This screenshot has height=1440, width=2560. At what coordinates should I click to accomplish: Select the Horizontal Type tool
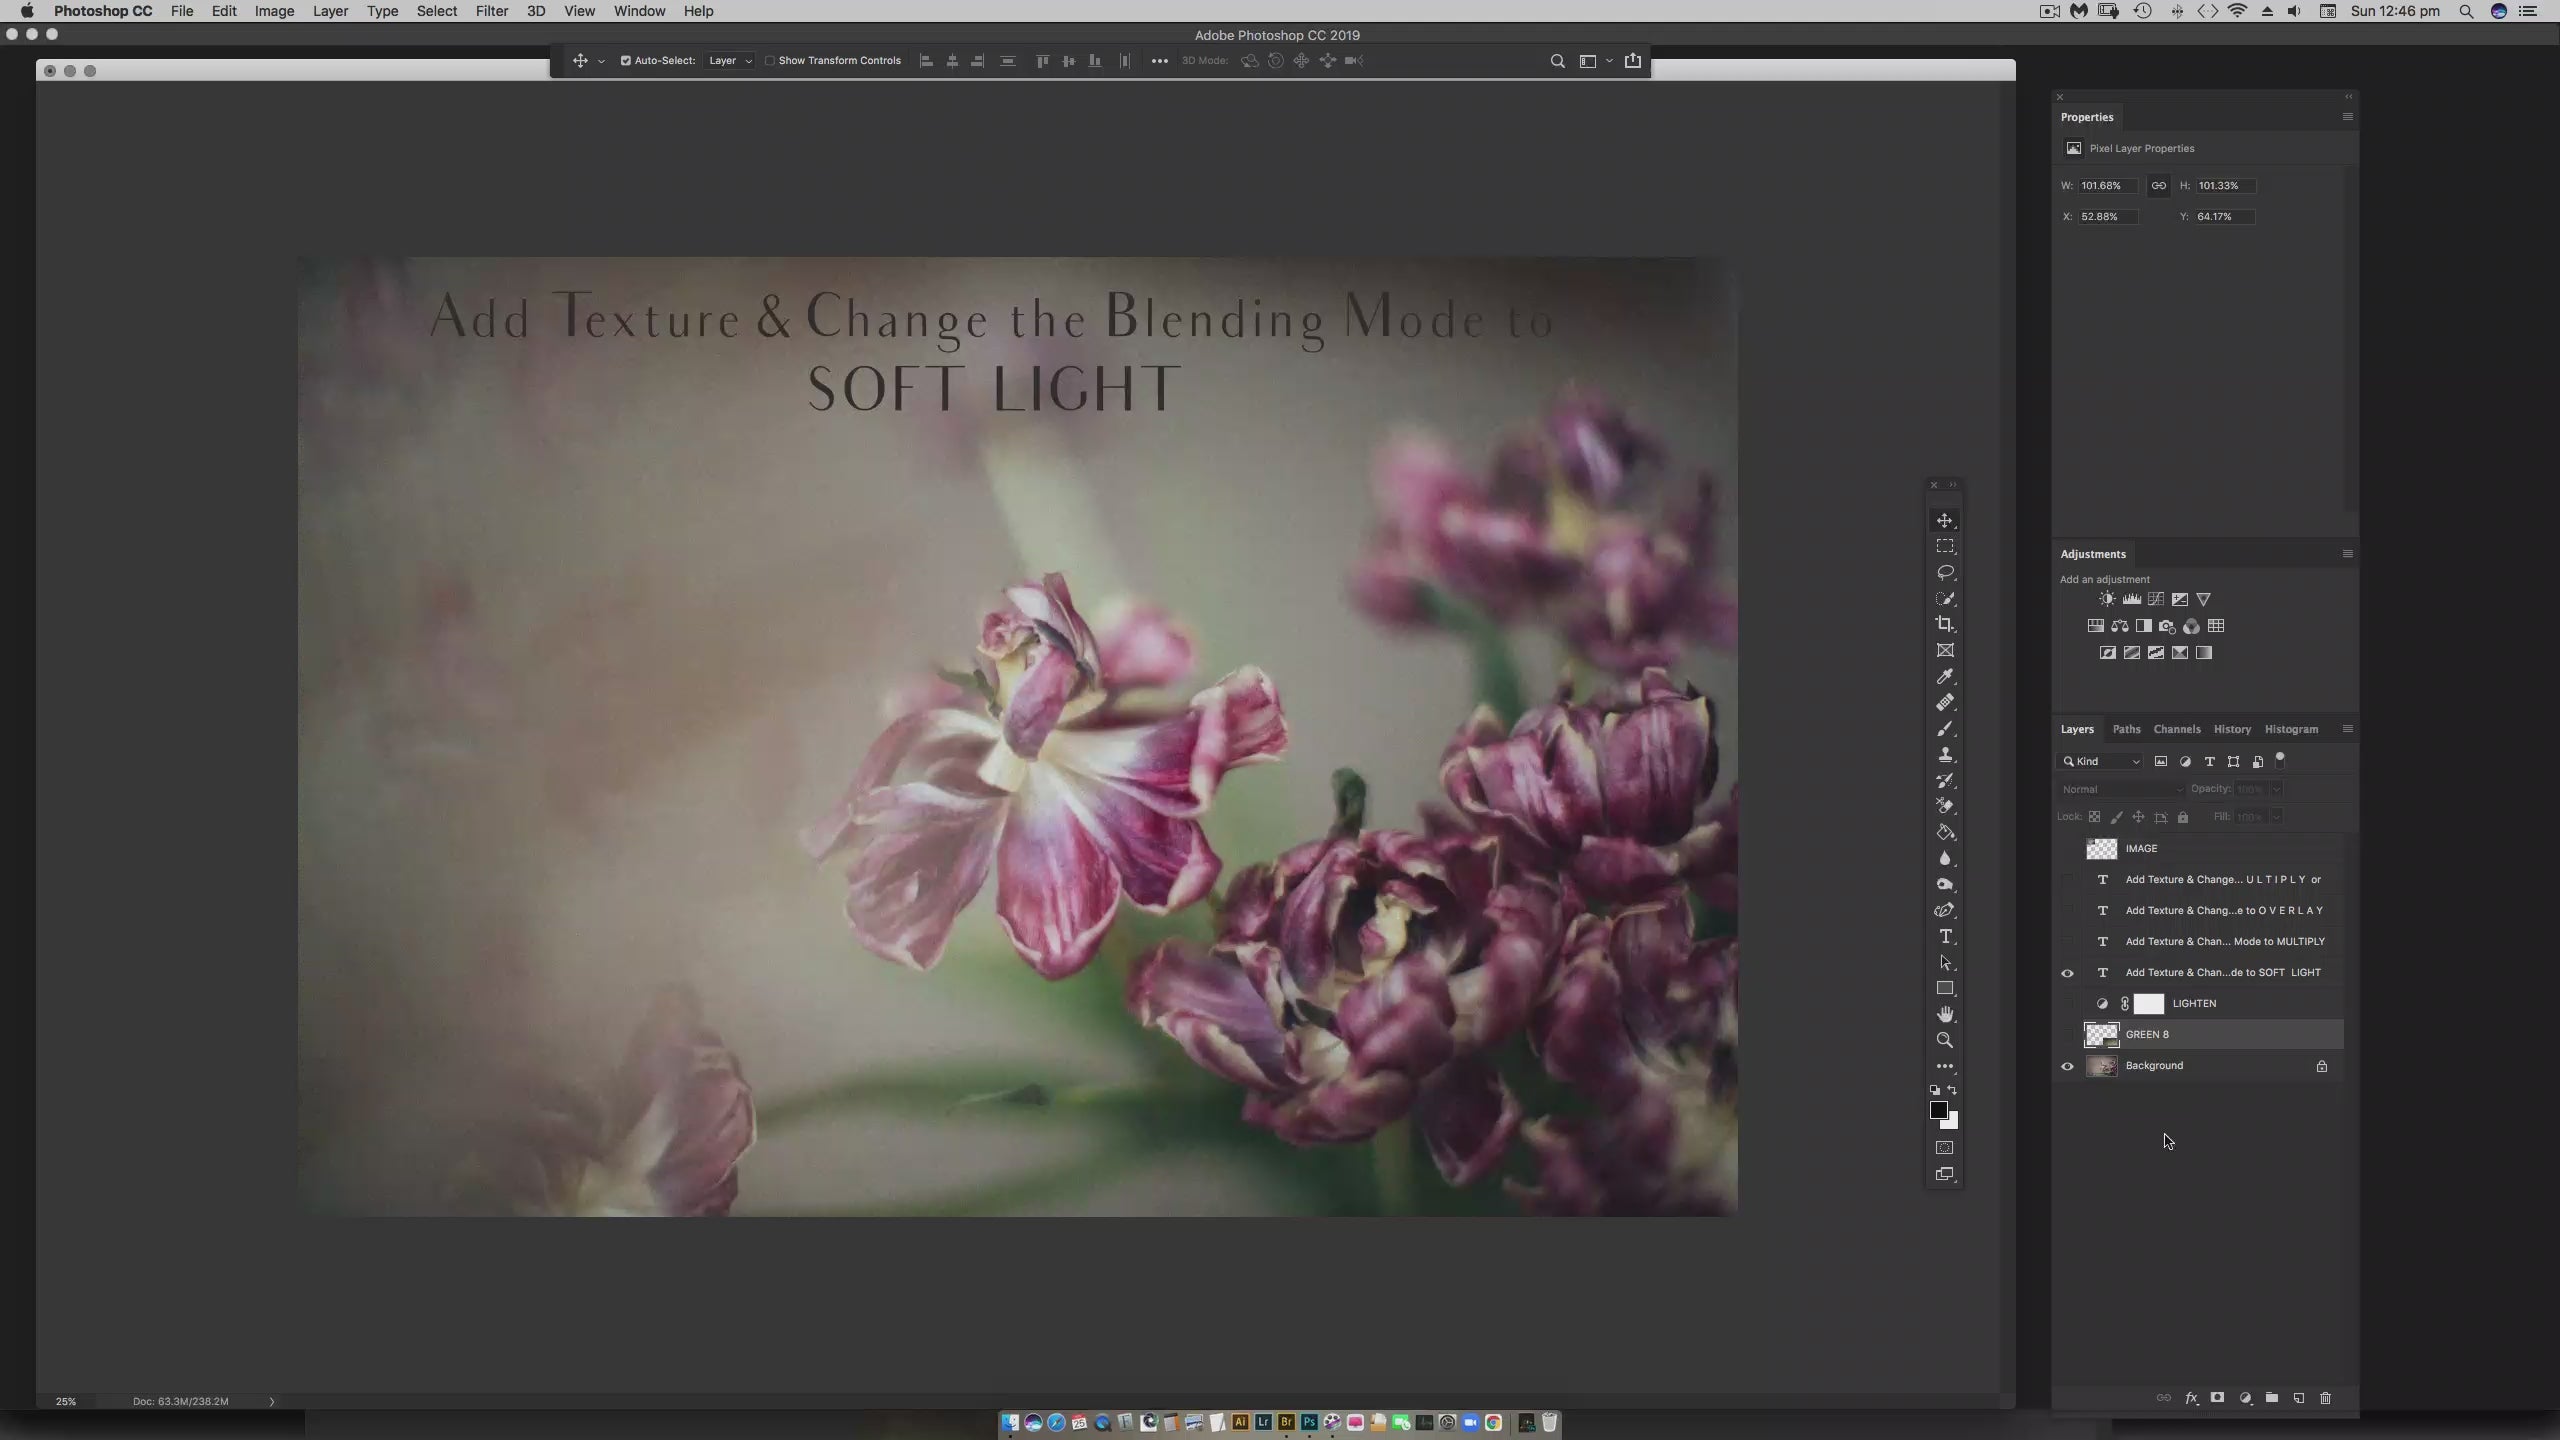point(1944,936)
